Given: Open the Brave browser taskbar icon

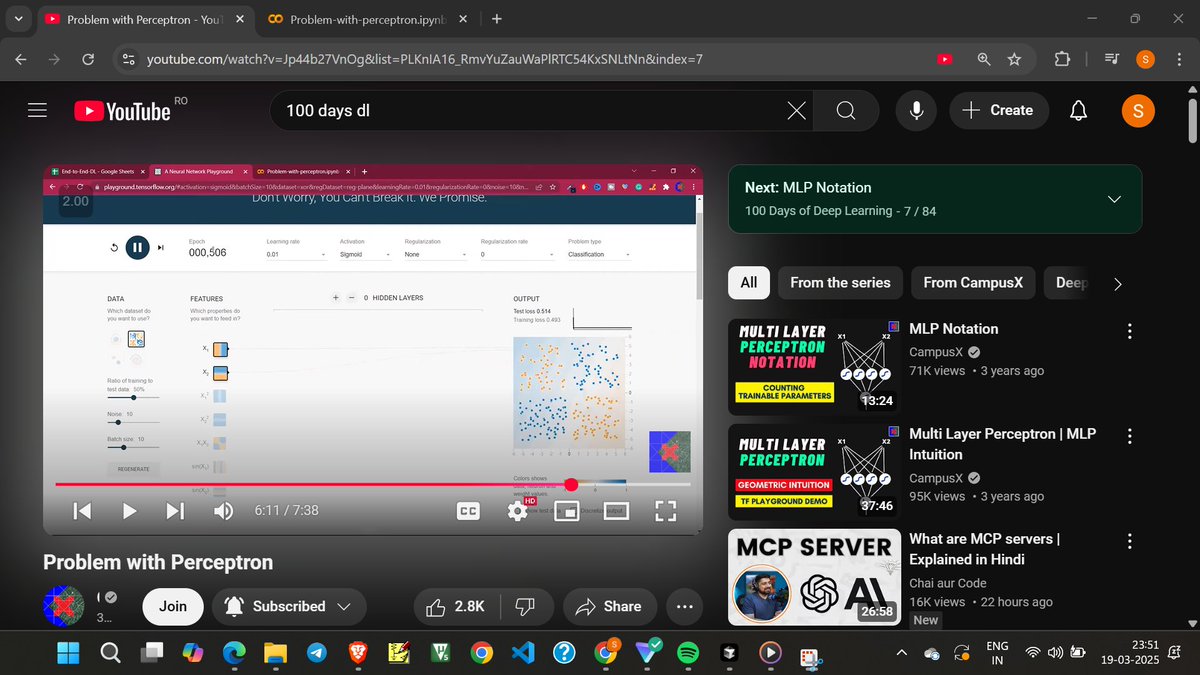Looking at the screenshot, I should (x=358, y=653).
